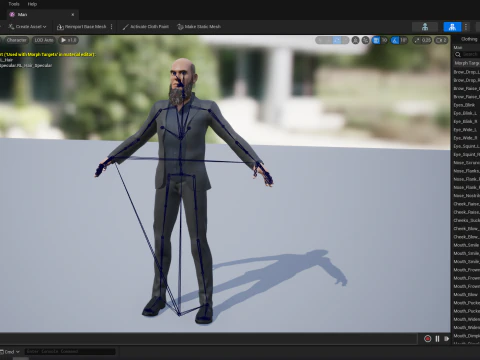Pause the animation preview
The width and height of the screenshot is (480, 360).
[x=437, y=339]
